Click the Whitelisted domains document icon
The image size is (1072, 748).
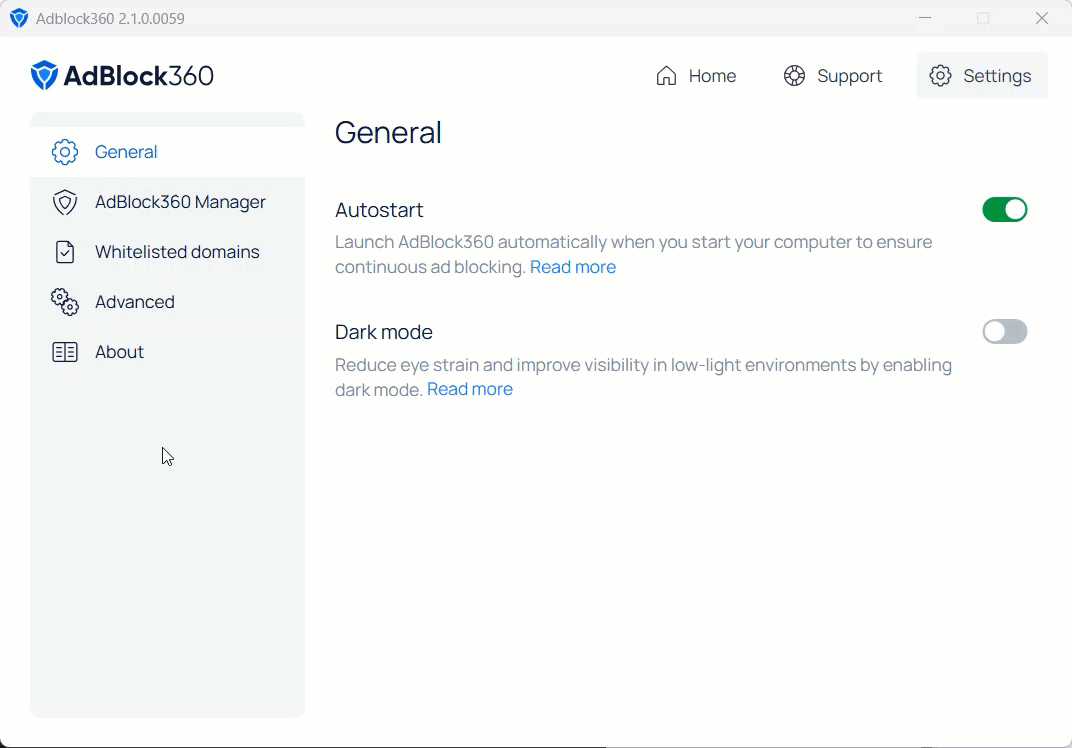point(65,252)
